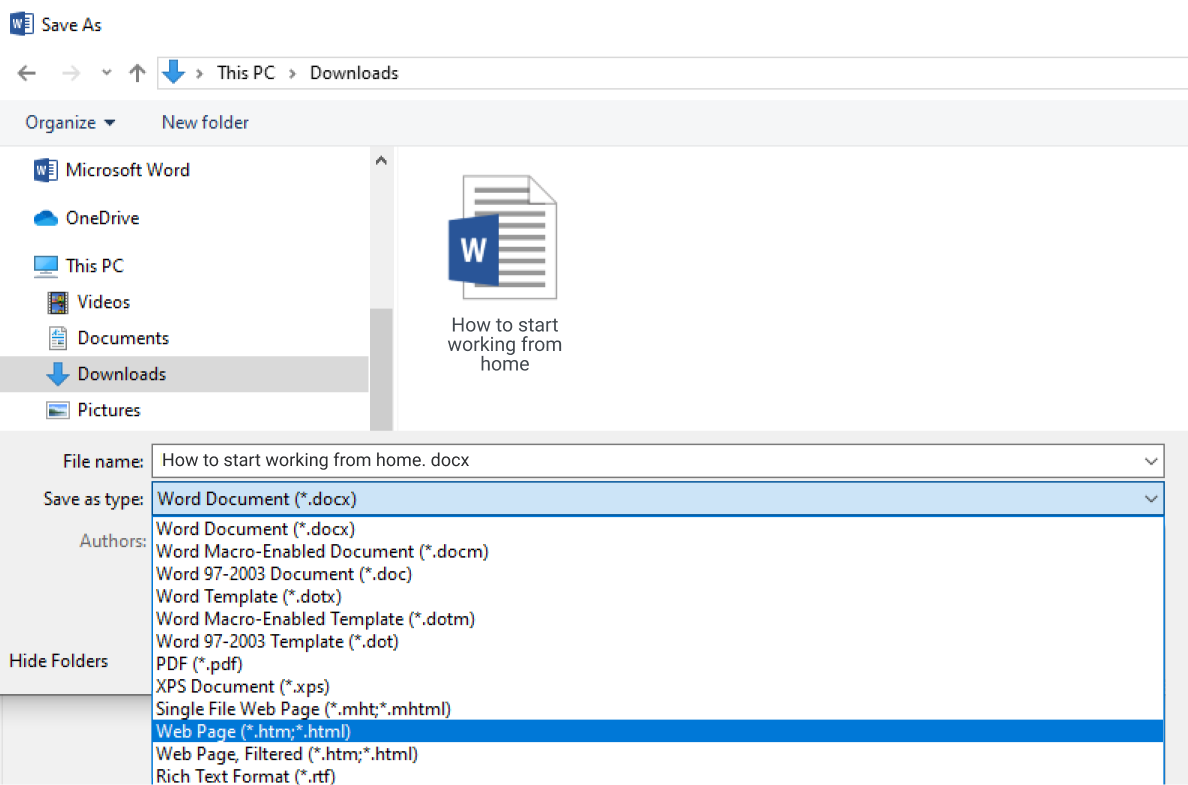The height and width of the screenshot is (785, 1188).
Task: Click the Hide Folders button
Action: tap(58, 660)
